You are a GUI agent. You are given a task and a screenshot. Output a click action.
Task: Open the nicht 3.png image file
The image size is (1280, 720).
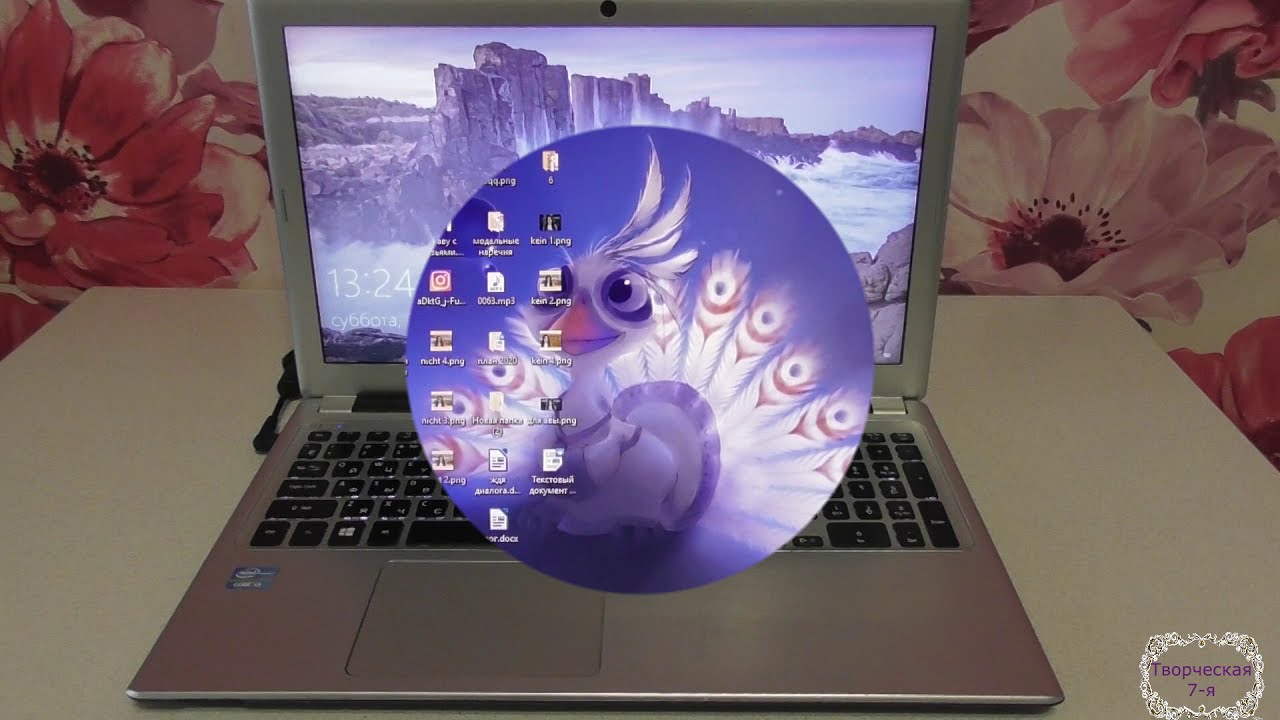point(441,408)
